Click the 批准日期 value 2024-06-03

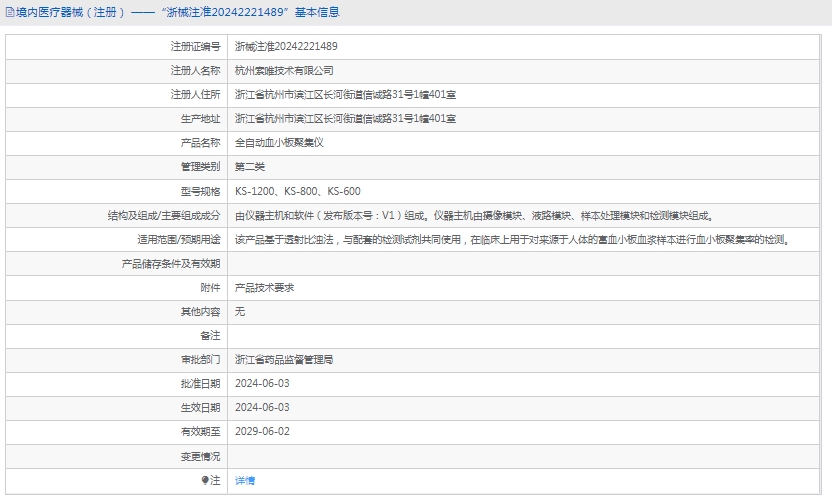[262, 383]
